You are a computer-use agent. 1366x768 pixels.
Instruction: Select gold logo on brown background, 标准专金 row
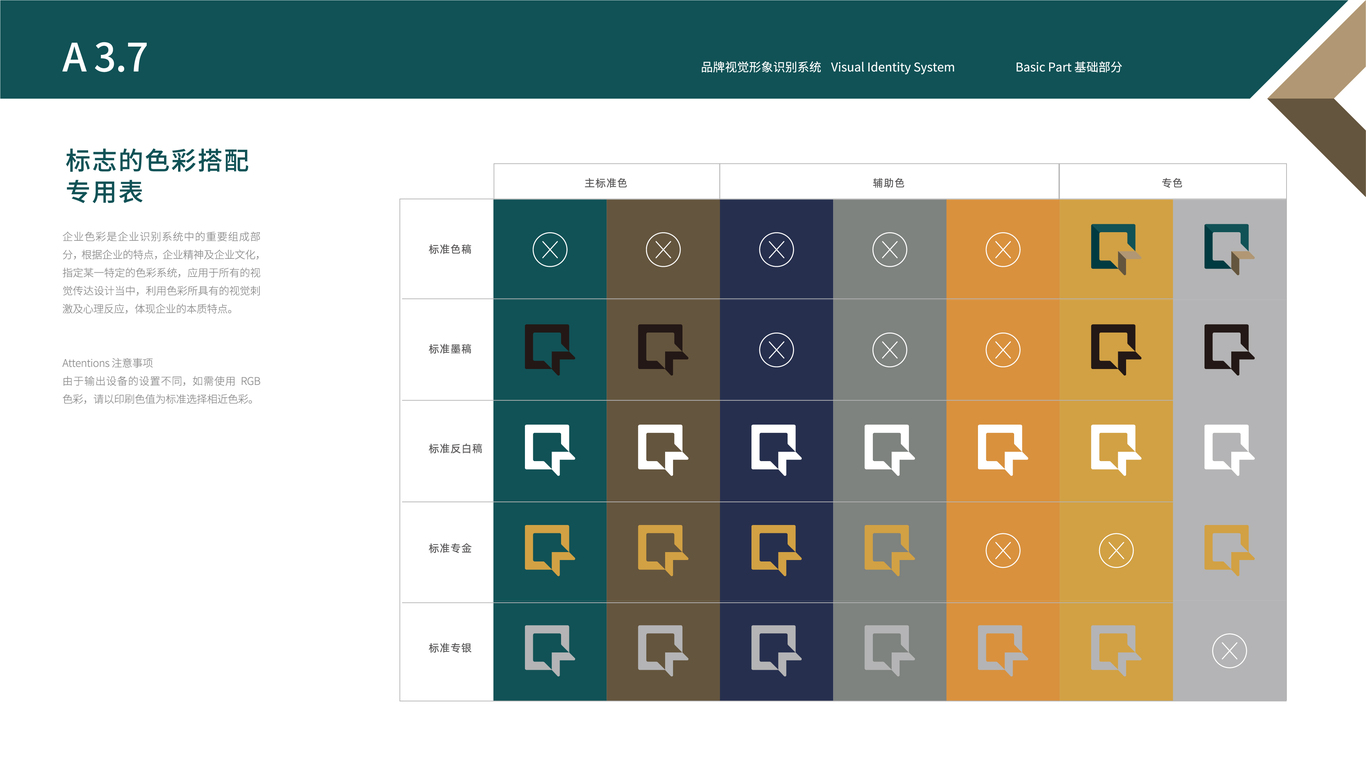click(x=663, y=549)
